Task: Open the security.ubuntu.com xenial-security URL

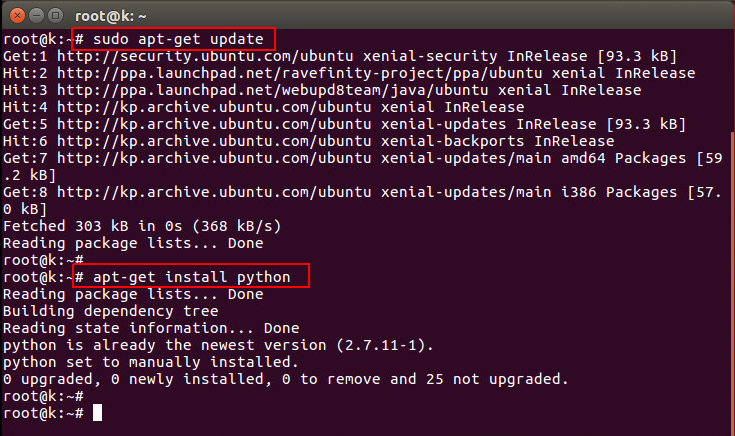Action: 205,56
